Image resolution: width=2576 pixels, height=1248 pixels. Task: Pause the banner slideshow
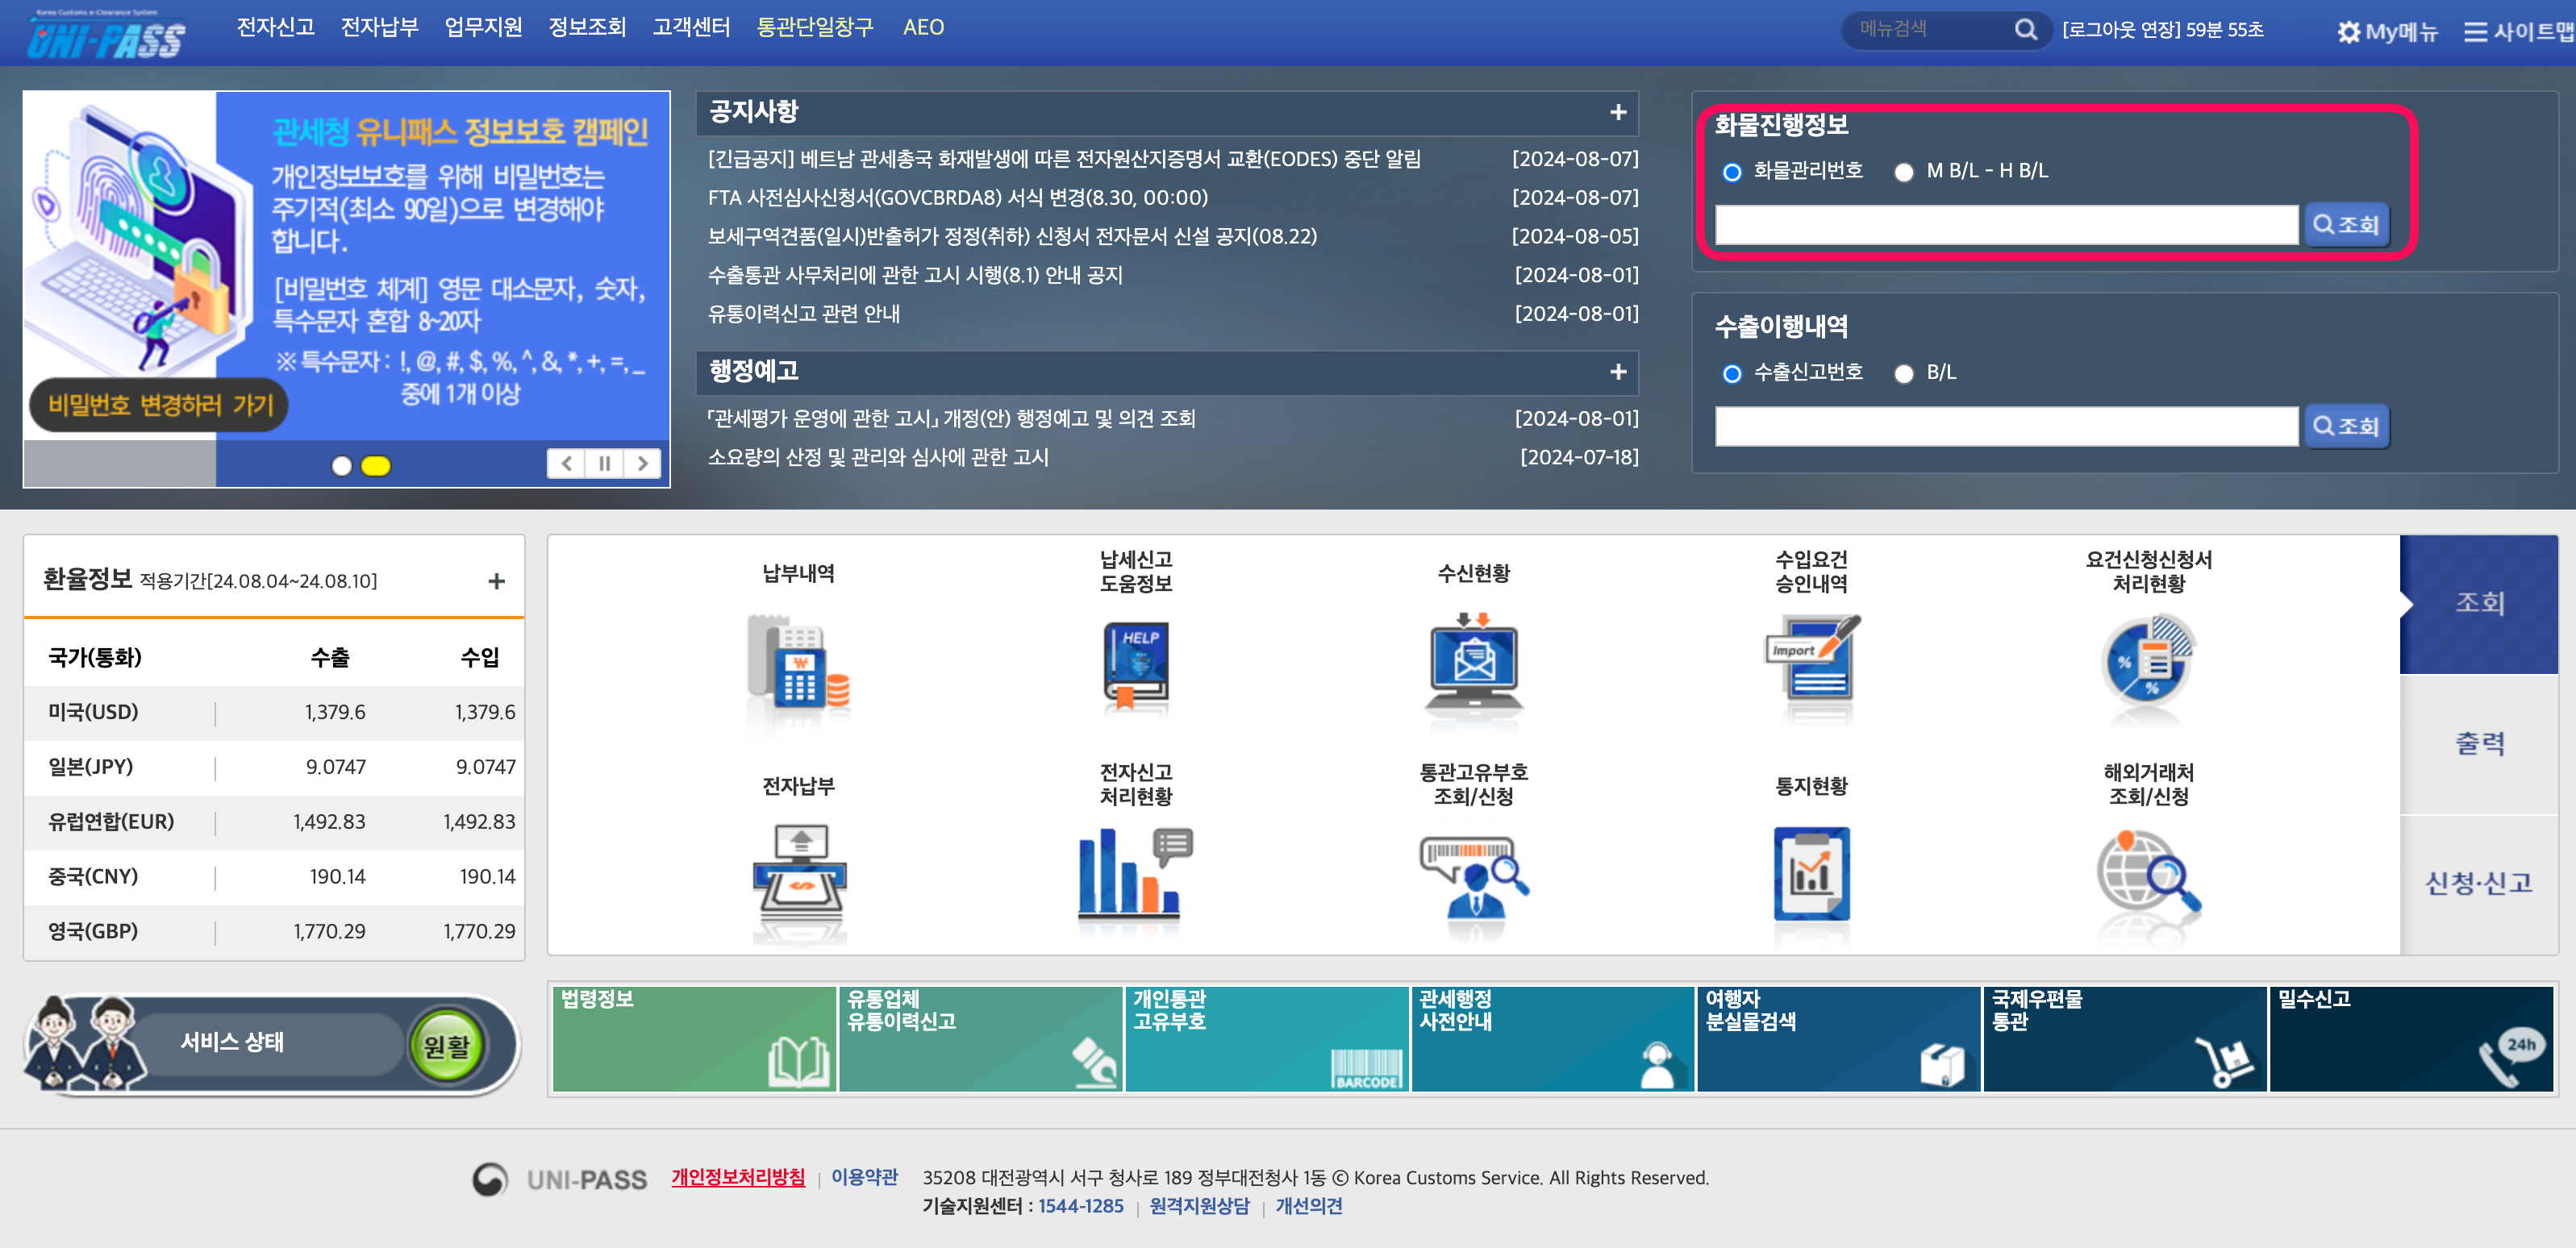pyautogui.click(x=604, y=463)
